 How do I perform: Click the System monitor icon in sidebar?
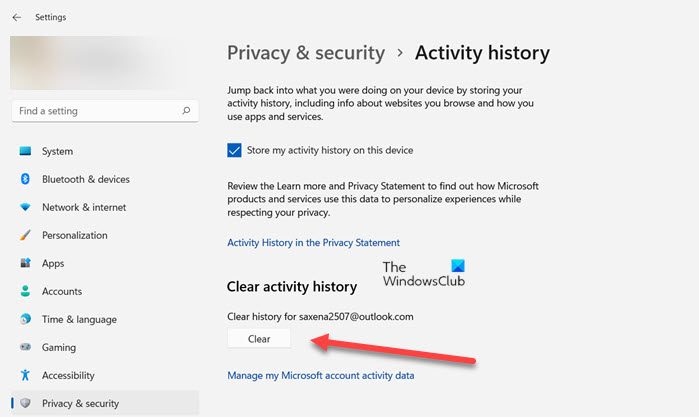25,152
